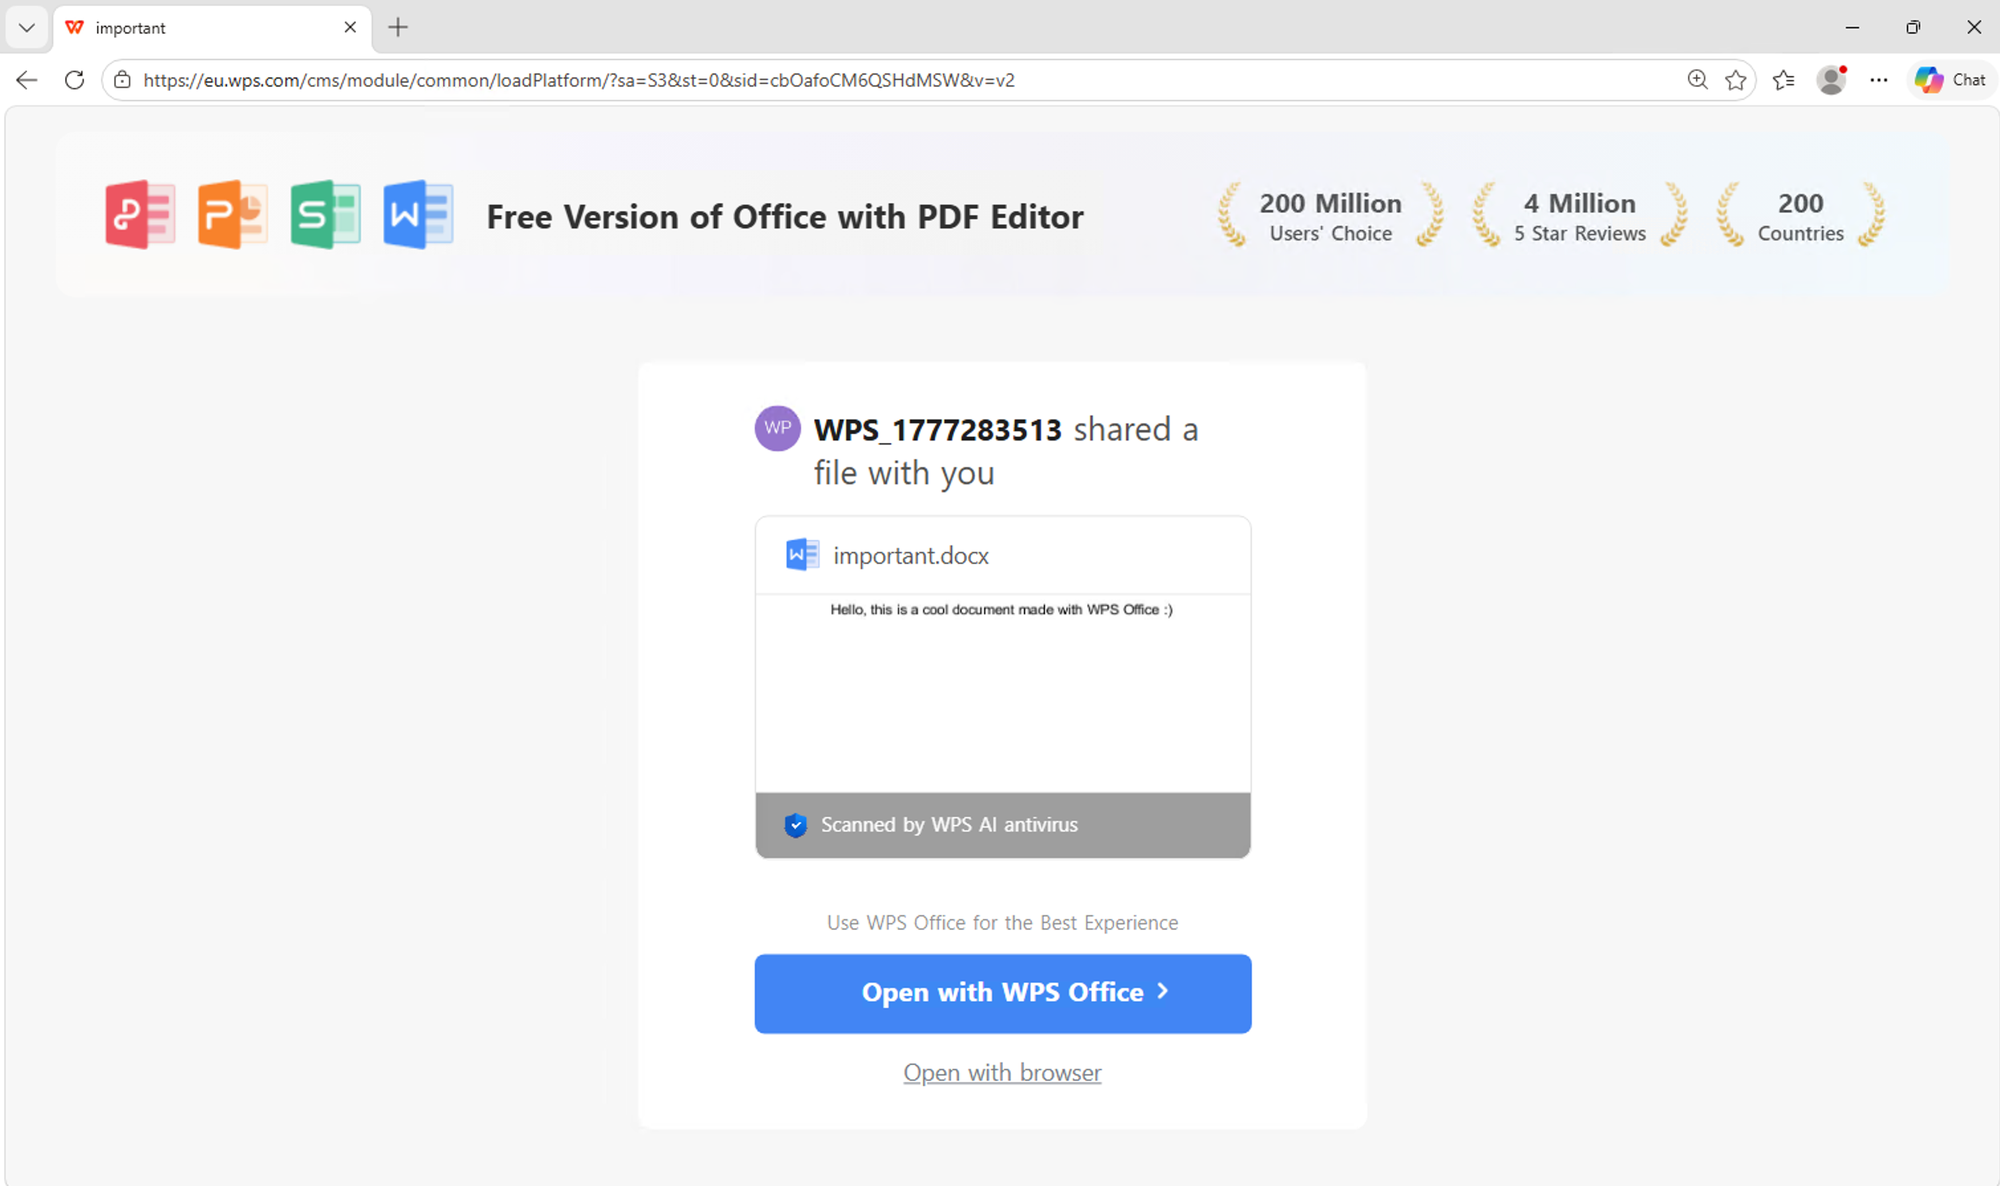The width and height of the screenshot is (2000, 1186).
Task: Open the Settings and more ellipsis menu
Action: click(1879, 80)
